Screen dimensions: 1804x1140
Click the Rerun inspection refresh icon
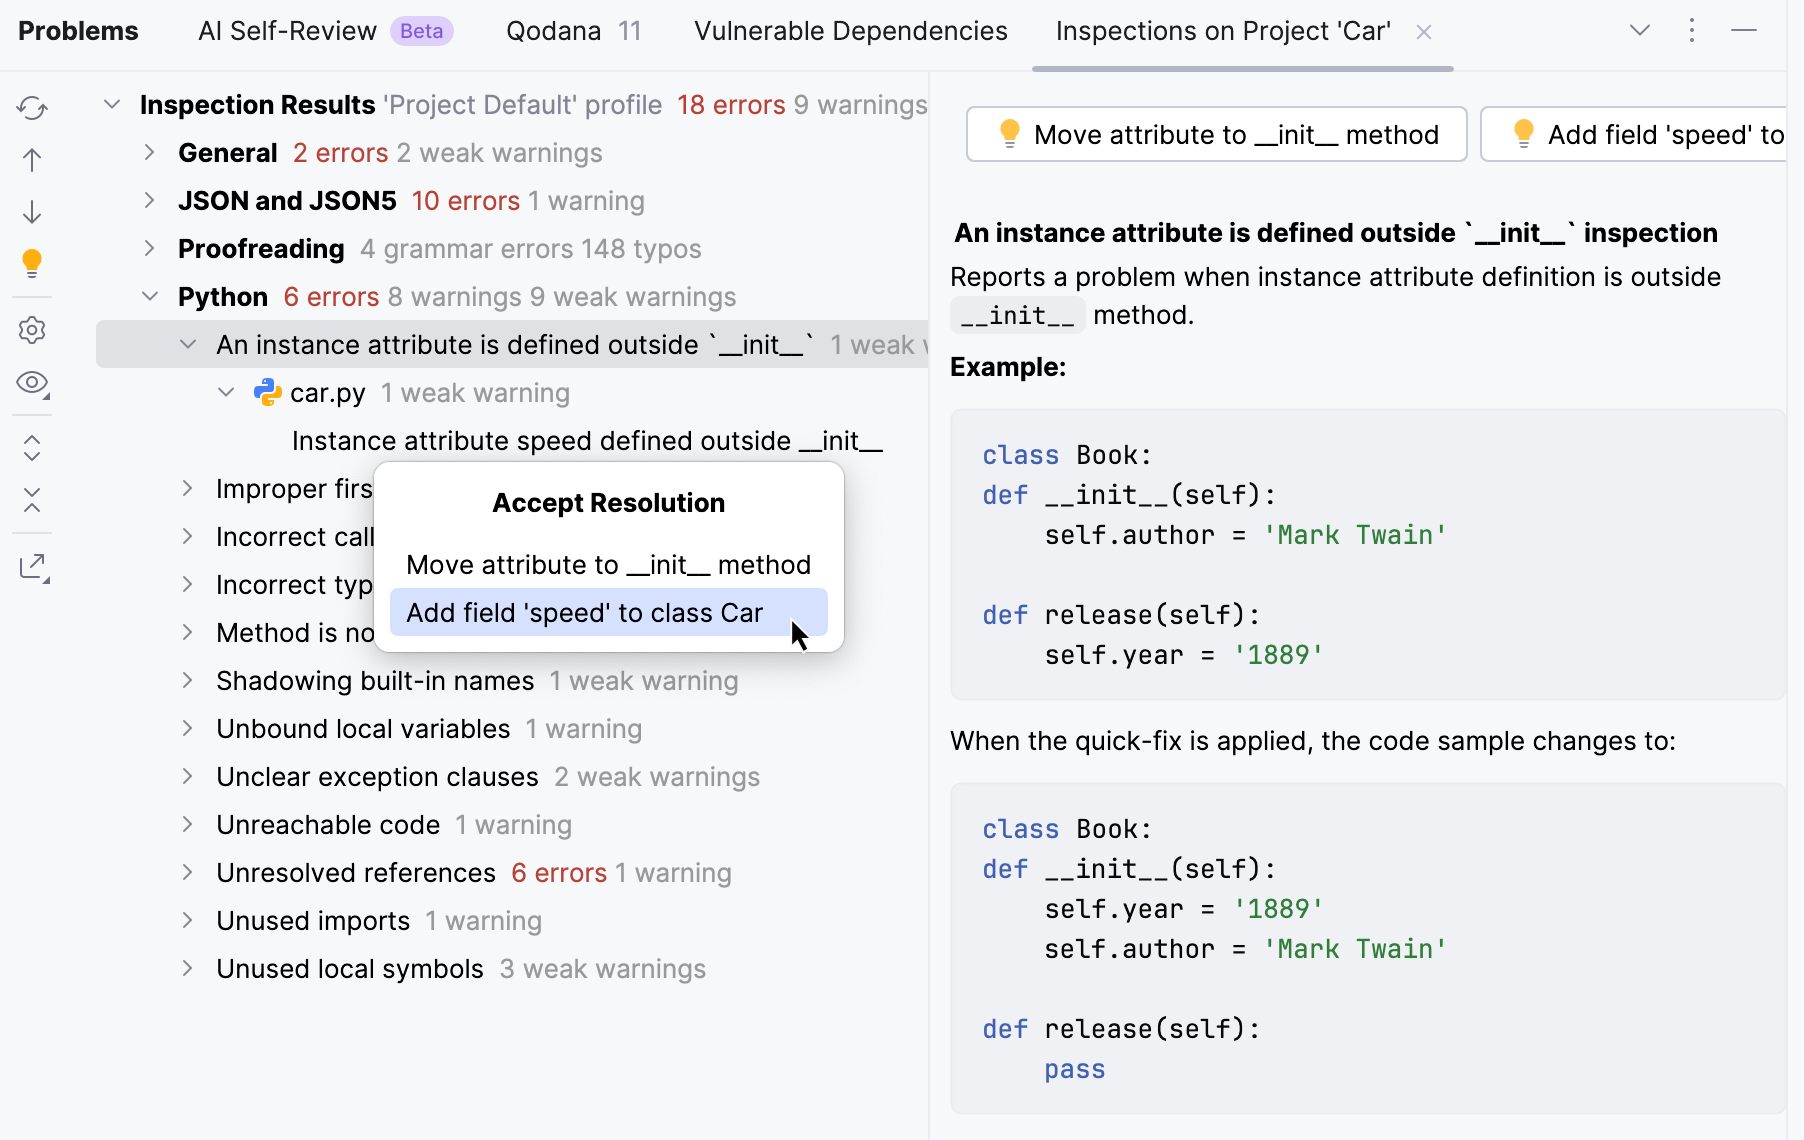coord(32,108)
